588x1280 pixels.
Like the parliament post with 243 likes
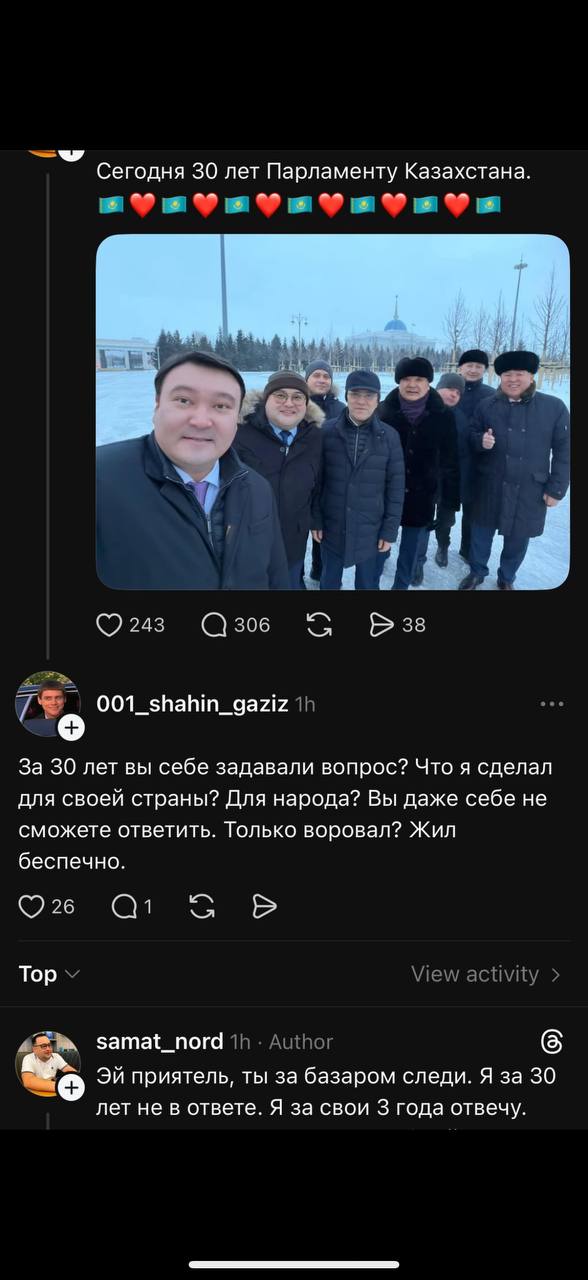(x=109, y=625)
